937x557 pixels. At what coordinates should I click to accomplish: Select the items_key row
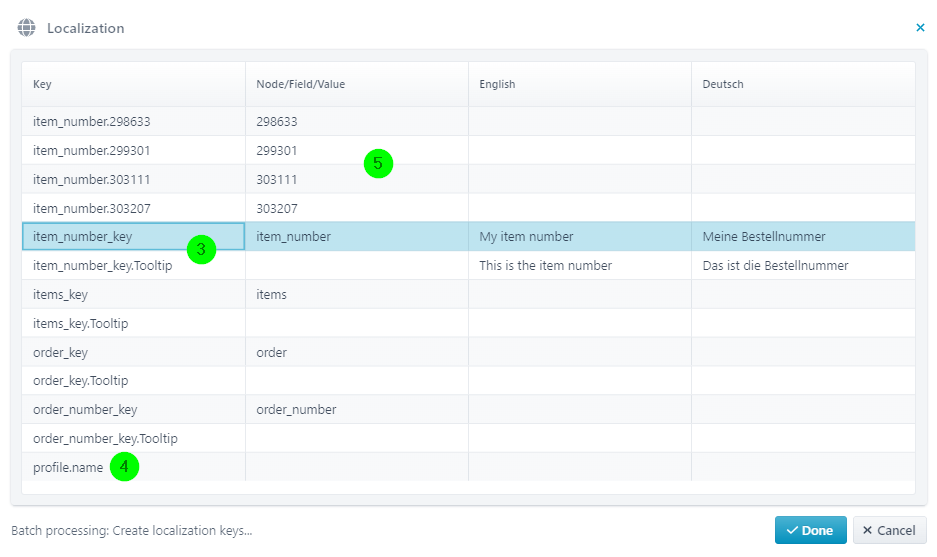pyautogui.click(x=60, y=295)
